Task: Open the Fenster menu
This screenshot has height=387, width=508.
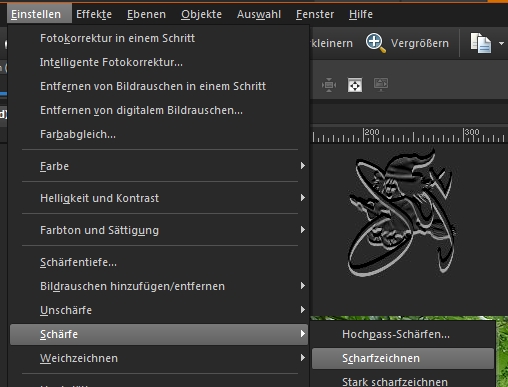Action: [315, 14]
